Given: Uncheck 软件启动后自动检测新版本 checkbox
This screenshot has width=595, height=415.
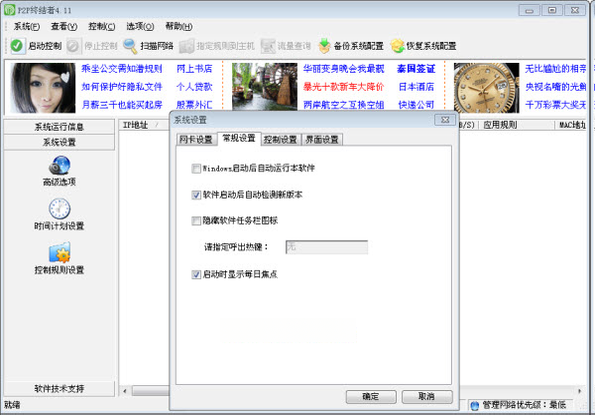Looking at the screenshot, I should (196, 195).
